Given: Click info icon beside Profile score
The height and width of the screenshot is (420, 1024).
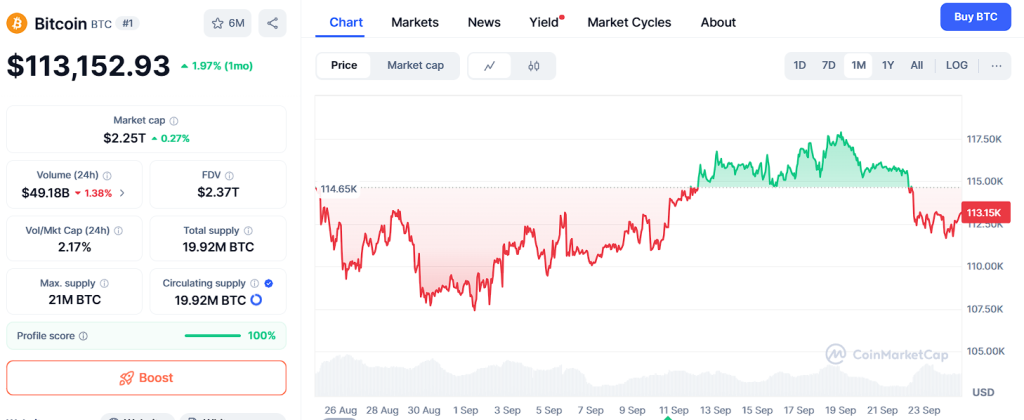Looking at the screenshot, I should point(83,336).
